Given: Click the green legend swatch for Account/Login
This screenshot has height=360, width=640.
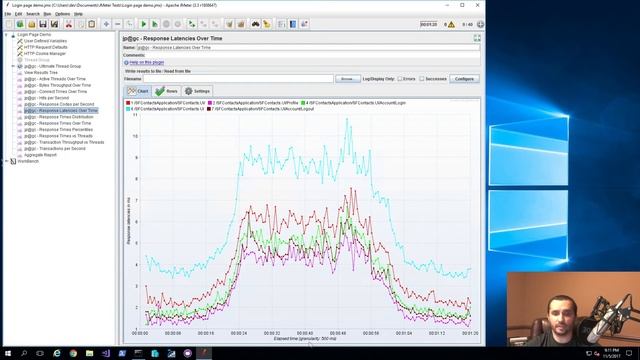Looking at the screenshot, I should 303,103.
